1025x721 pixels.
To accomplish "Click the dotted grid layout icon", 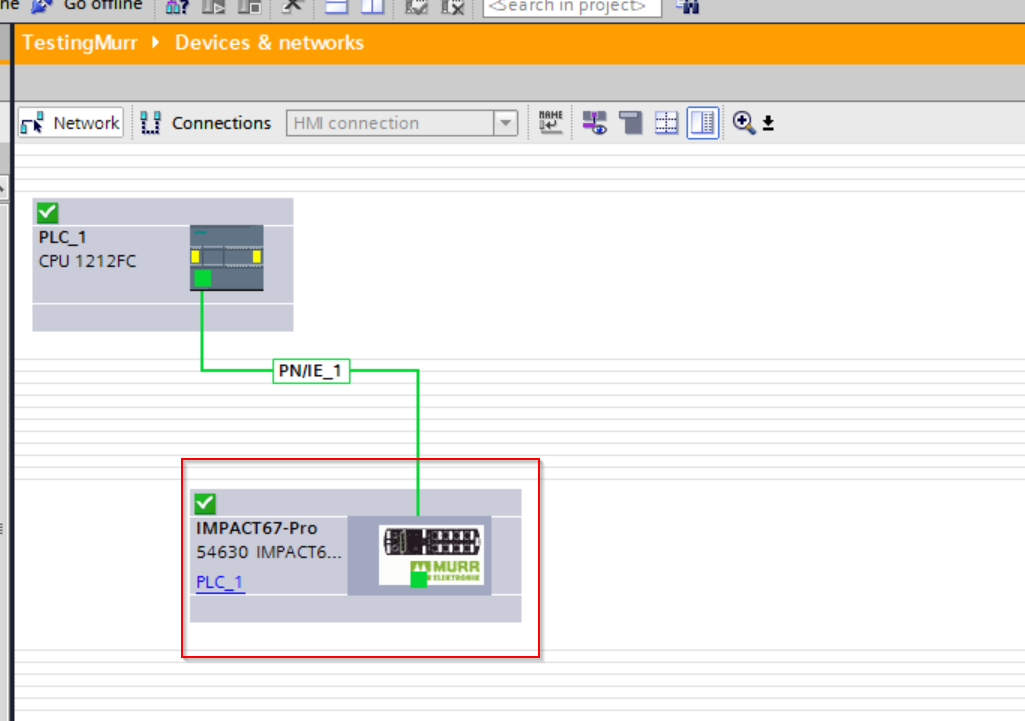I will pos(666,122).
